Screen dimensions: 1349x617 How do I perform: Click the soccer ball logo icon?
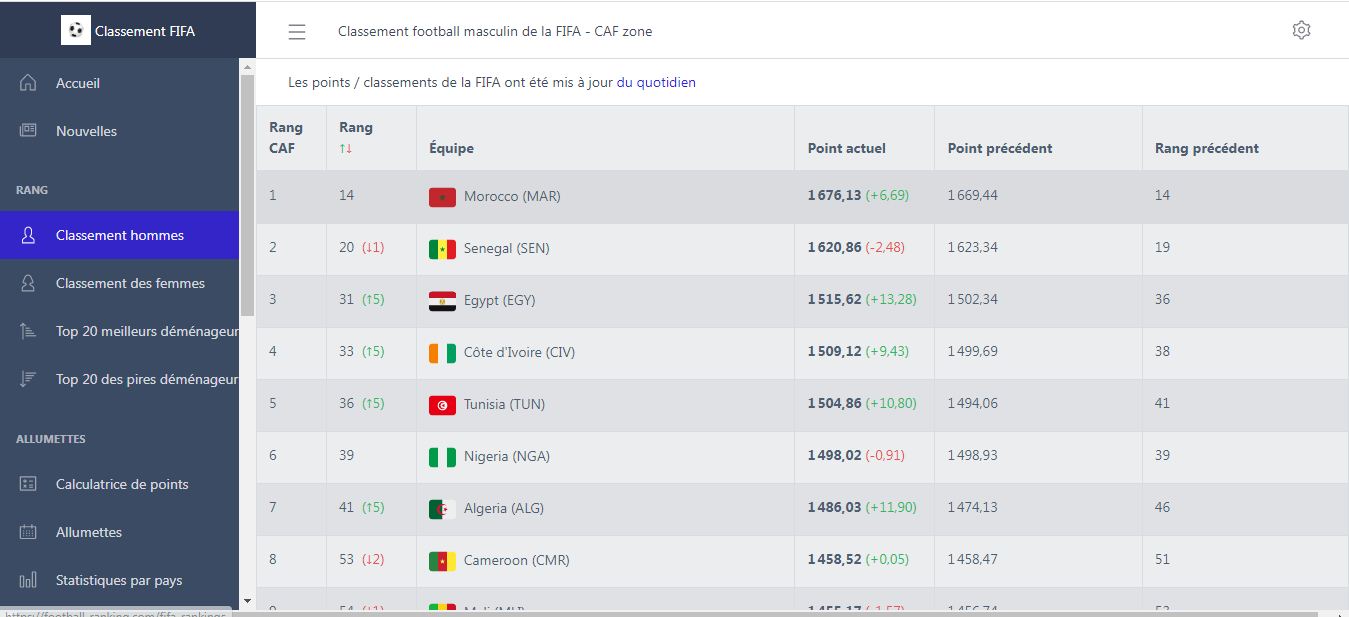(75, 31)
